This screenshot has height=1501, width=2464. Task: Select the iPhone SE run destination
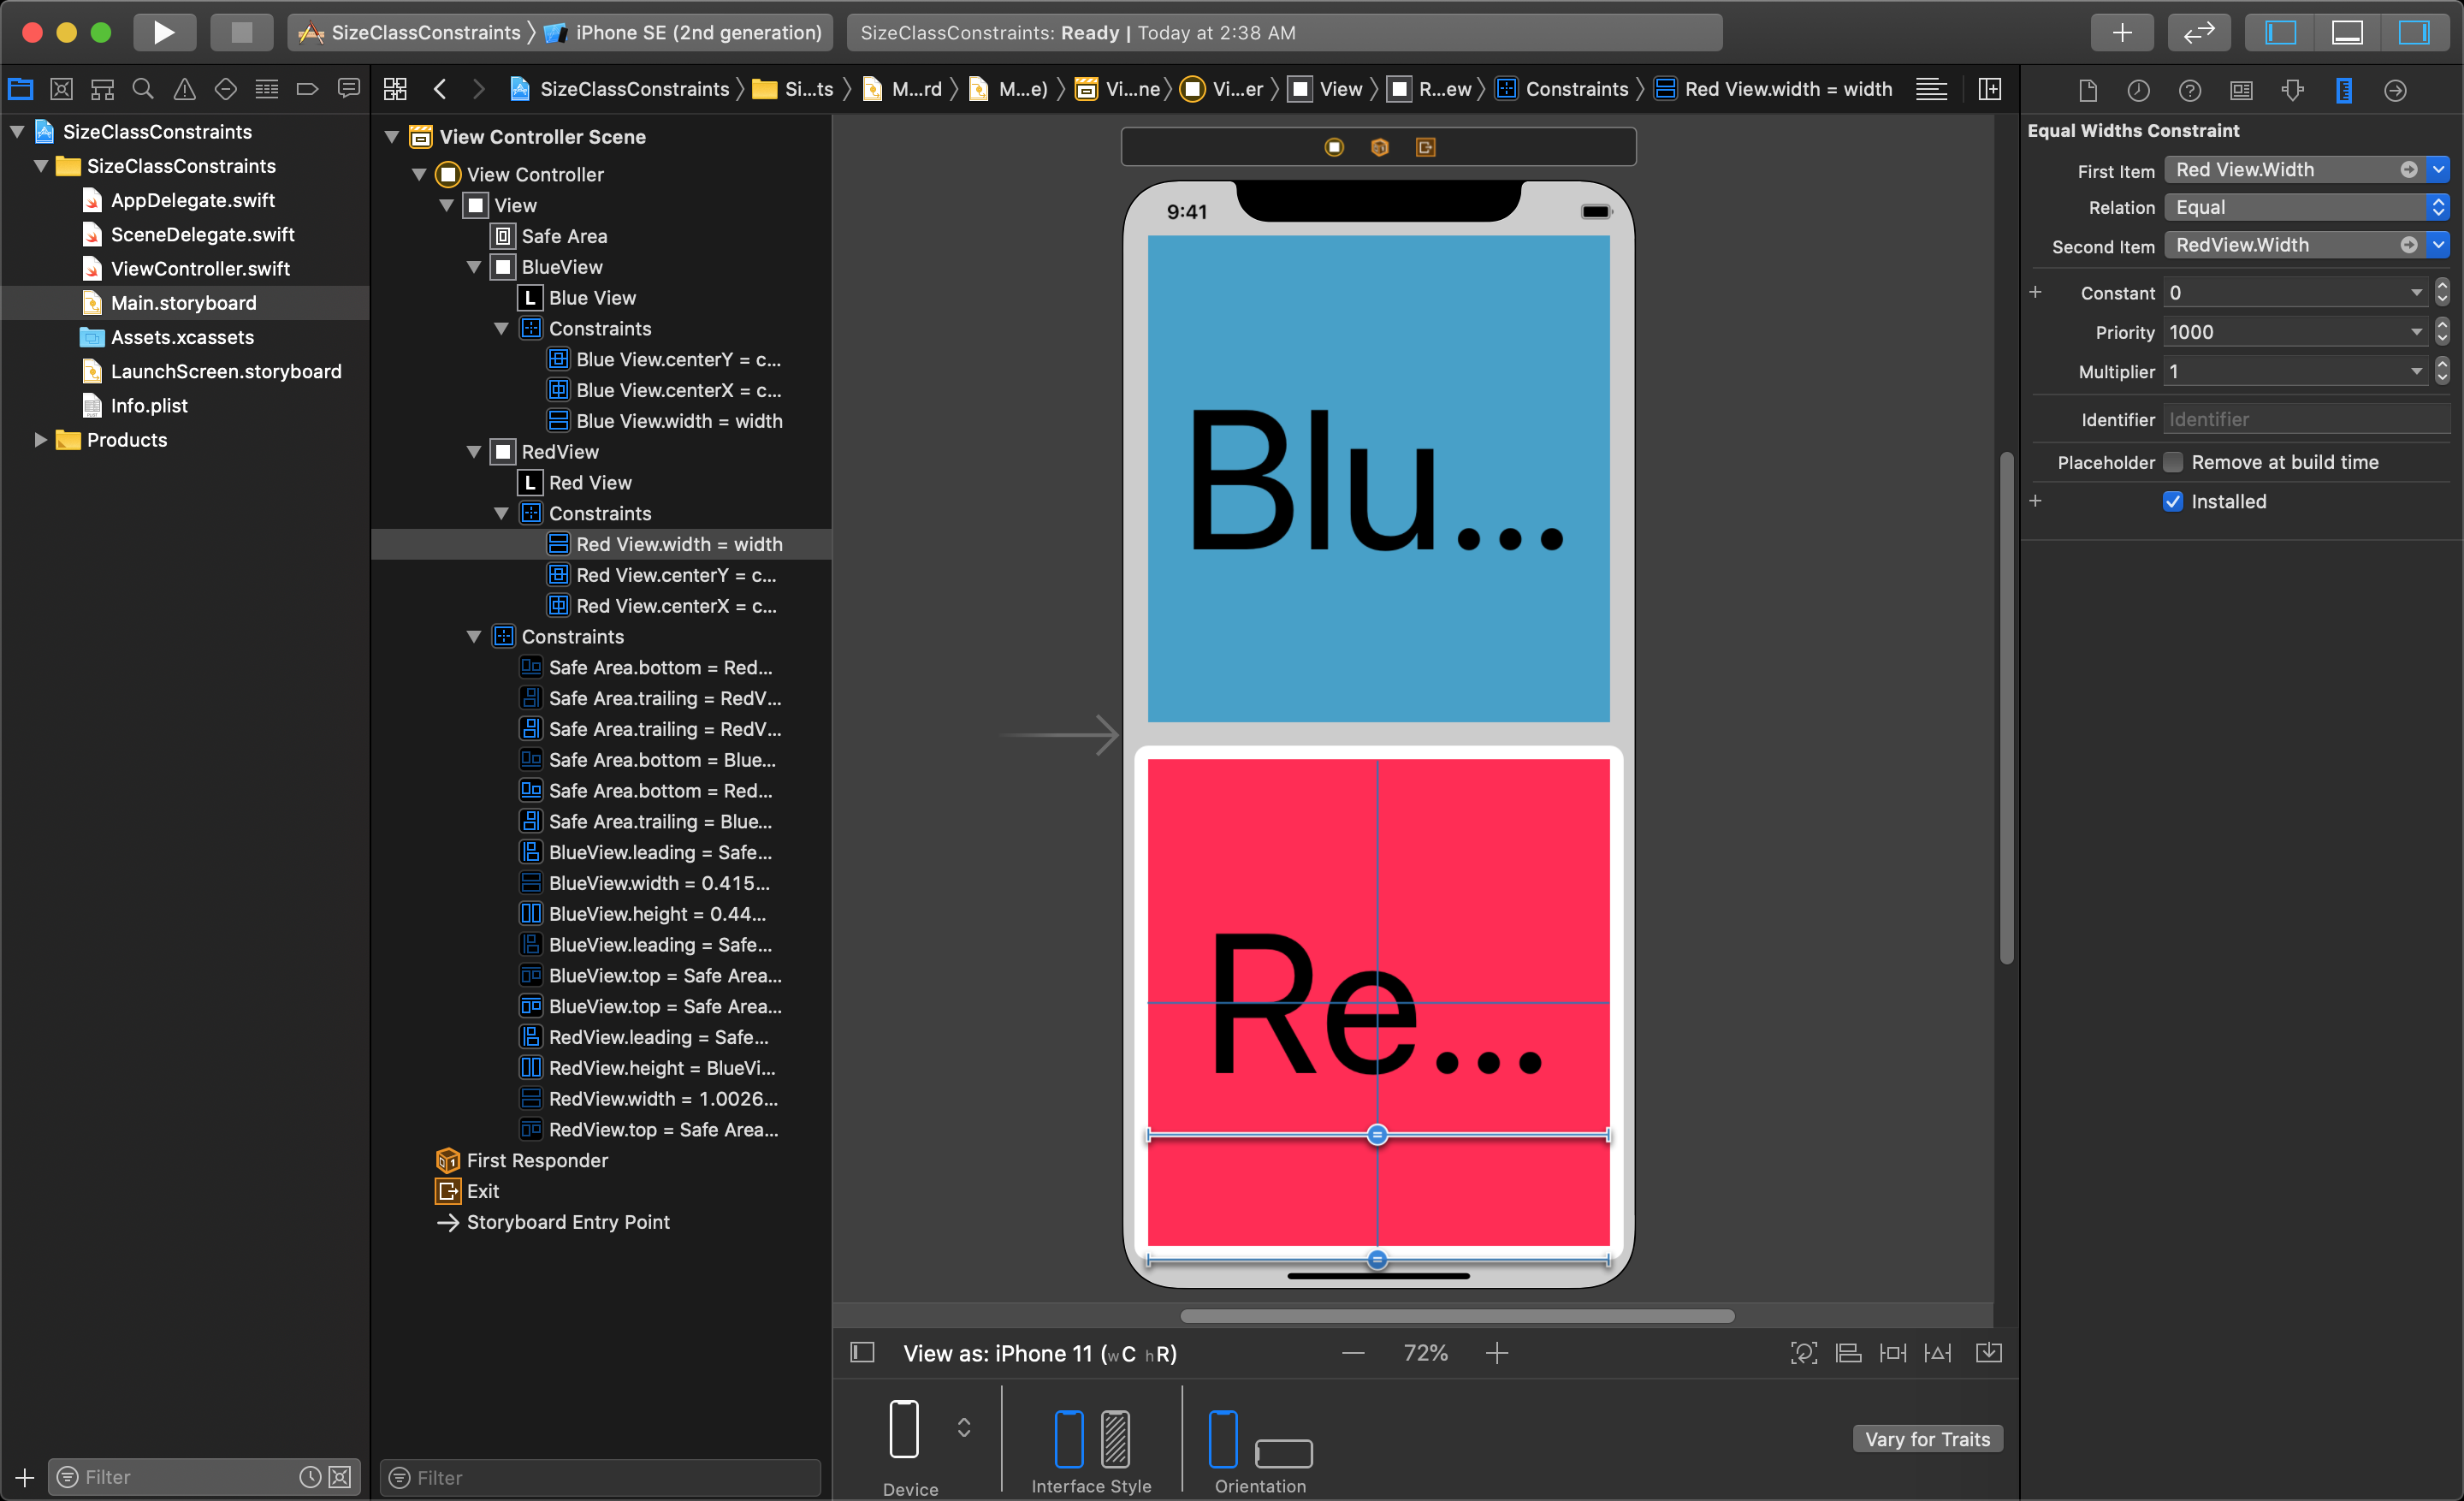(683, 32)
